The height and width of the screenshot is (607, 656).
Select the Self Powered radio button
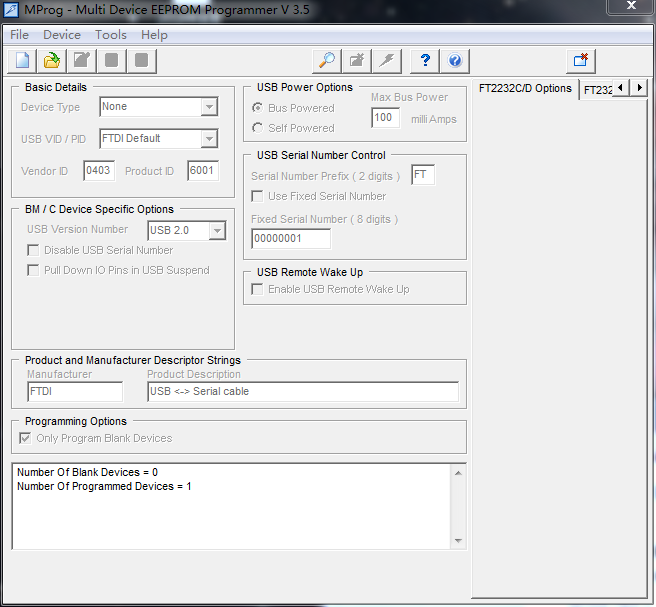(257, 128)
